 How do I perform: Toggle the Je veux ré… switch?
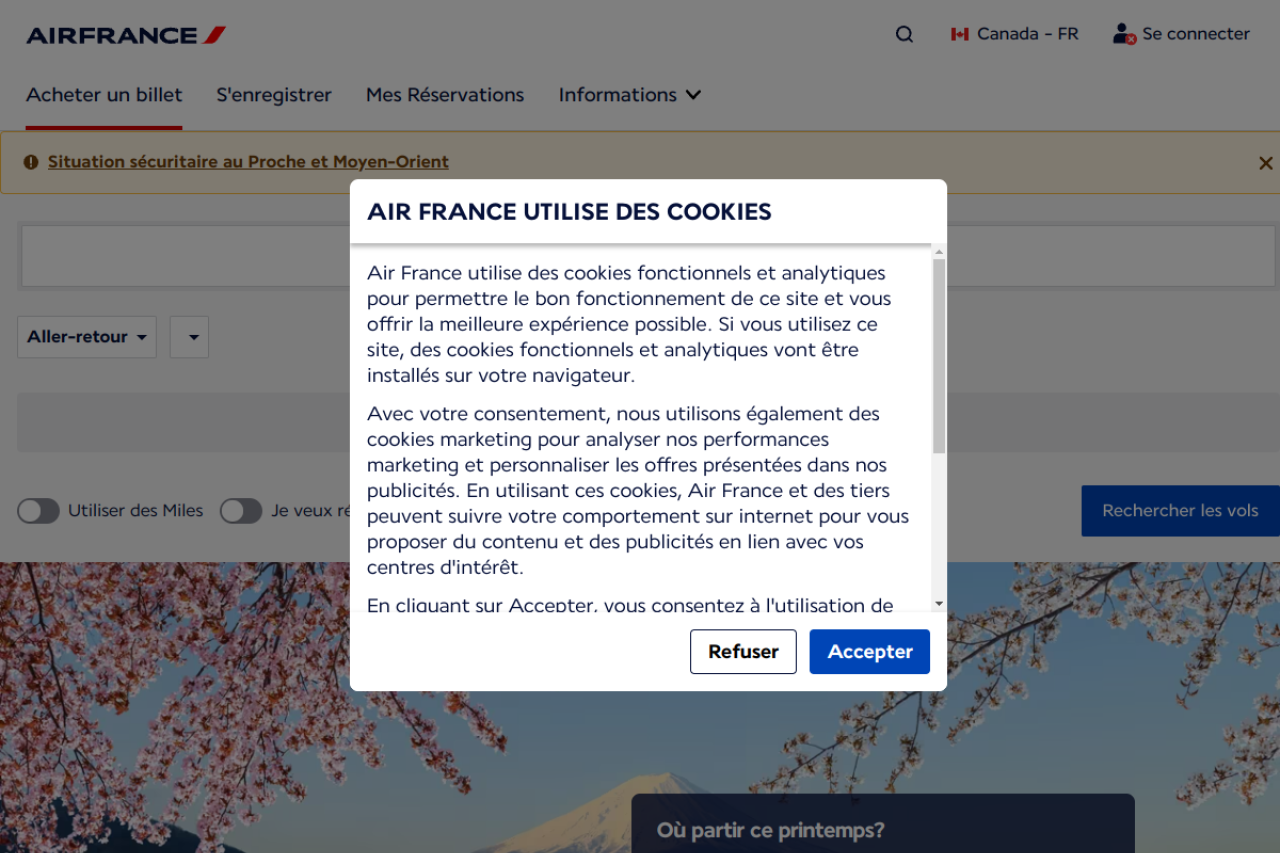point(241,511)
